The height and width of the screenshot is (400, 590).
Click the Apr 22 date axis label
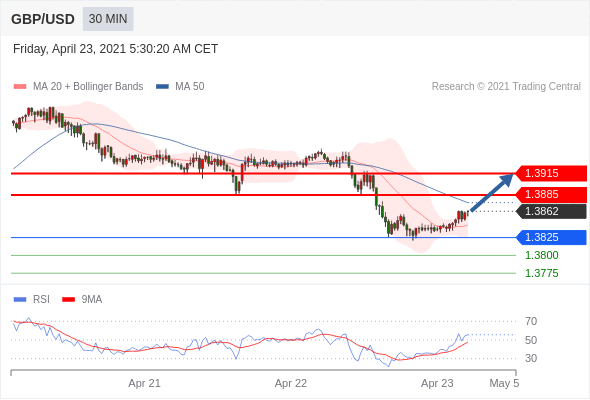[291, 383]
